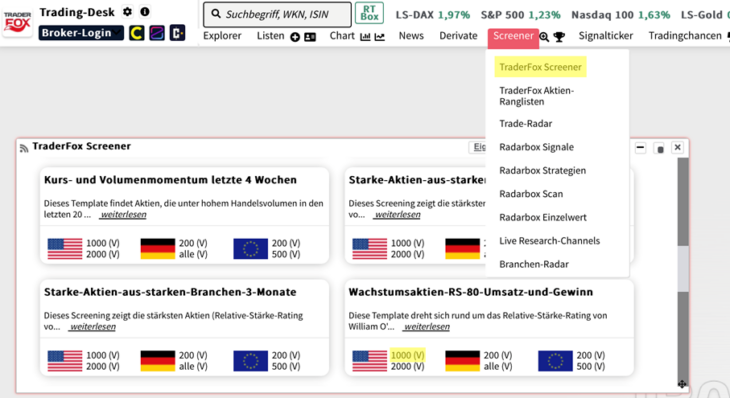This screenshot has height=398, width=730.
Task: Click German flag in Wachstumsaktien card
Action: (x=462, y=361)
